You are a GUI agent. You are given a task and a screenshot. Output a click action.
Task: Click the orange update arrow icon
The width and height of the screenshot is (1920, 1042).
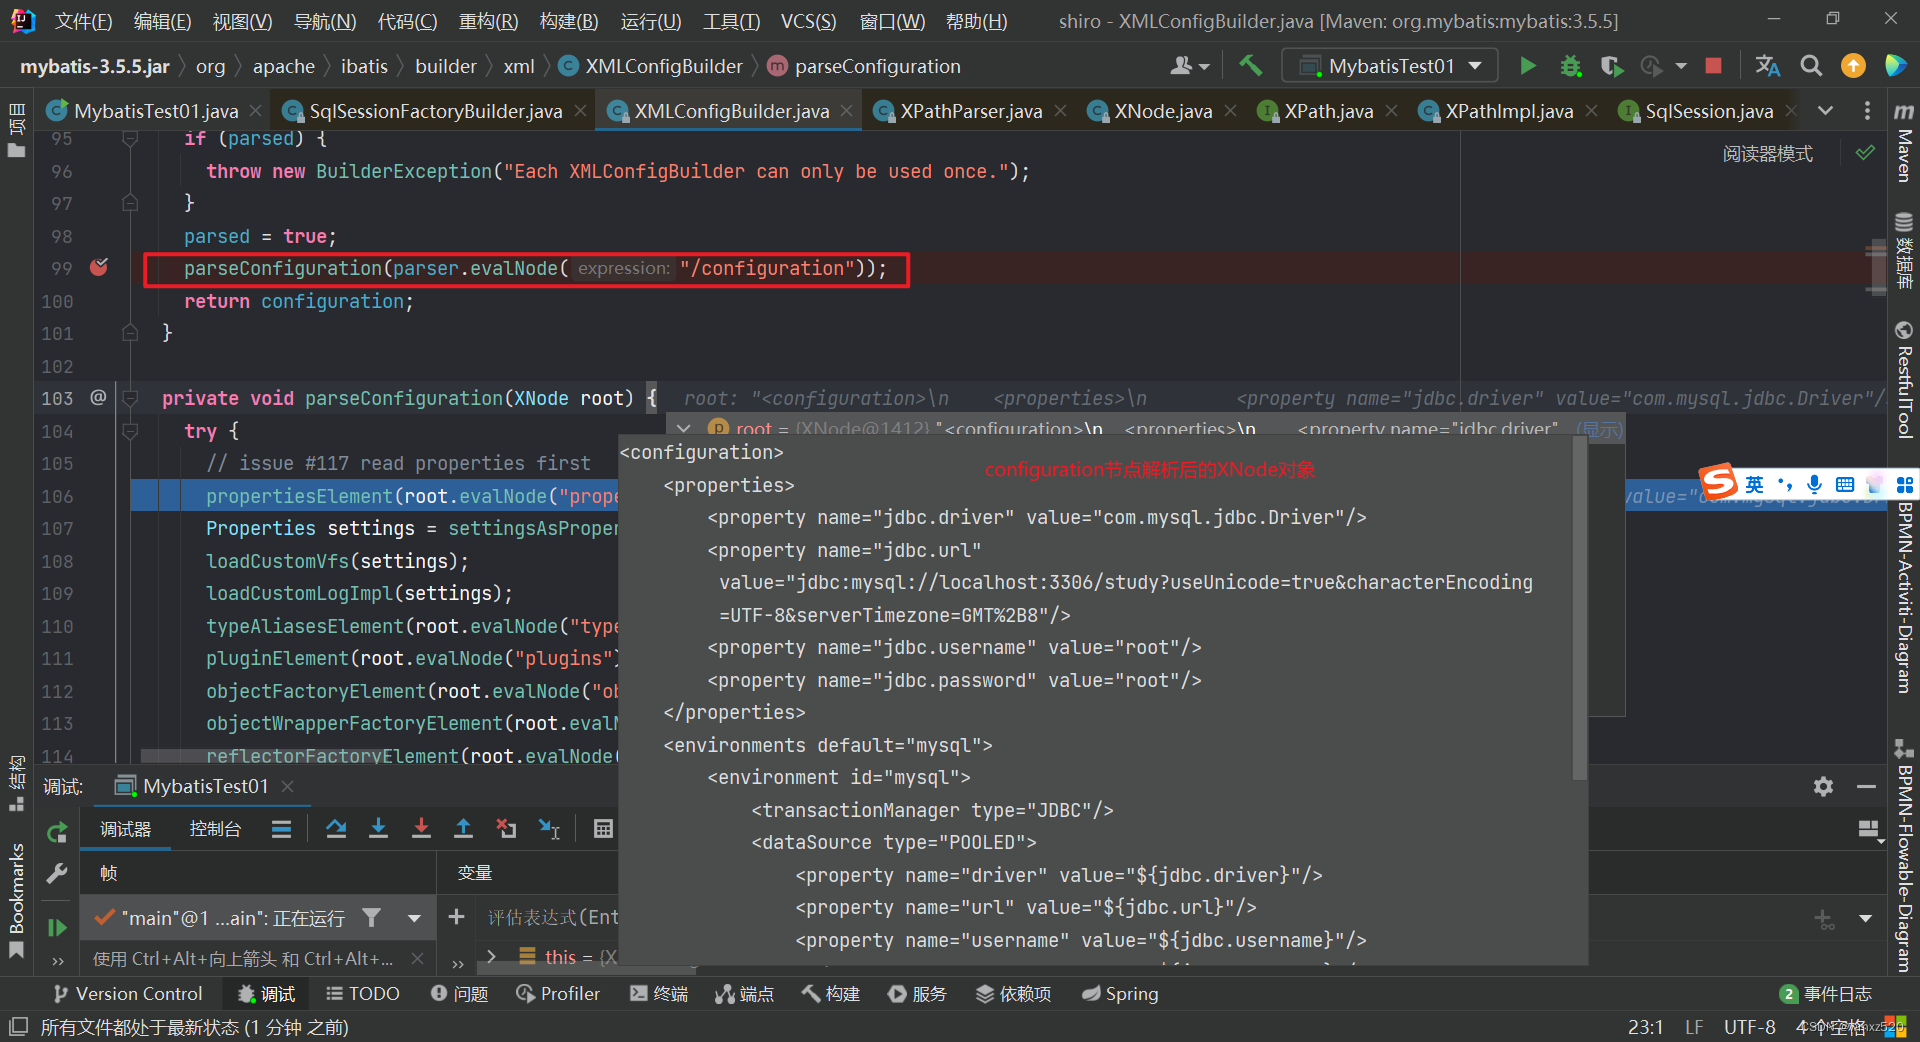[1853, 66]
